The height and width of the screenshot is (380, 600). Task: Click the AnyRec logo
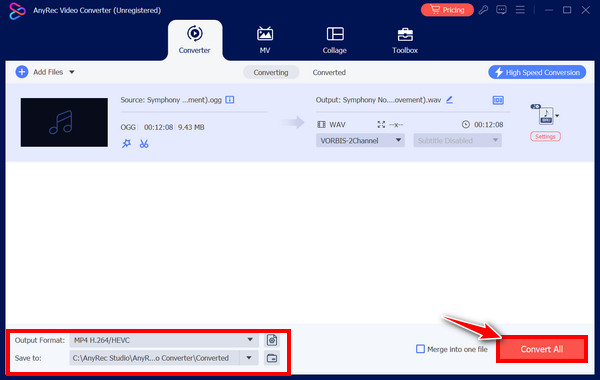tap(17, 11)
